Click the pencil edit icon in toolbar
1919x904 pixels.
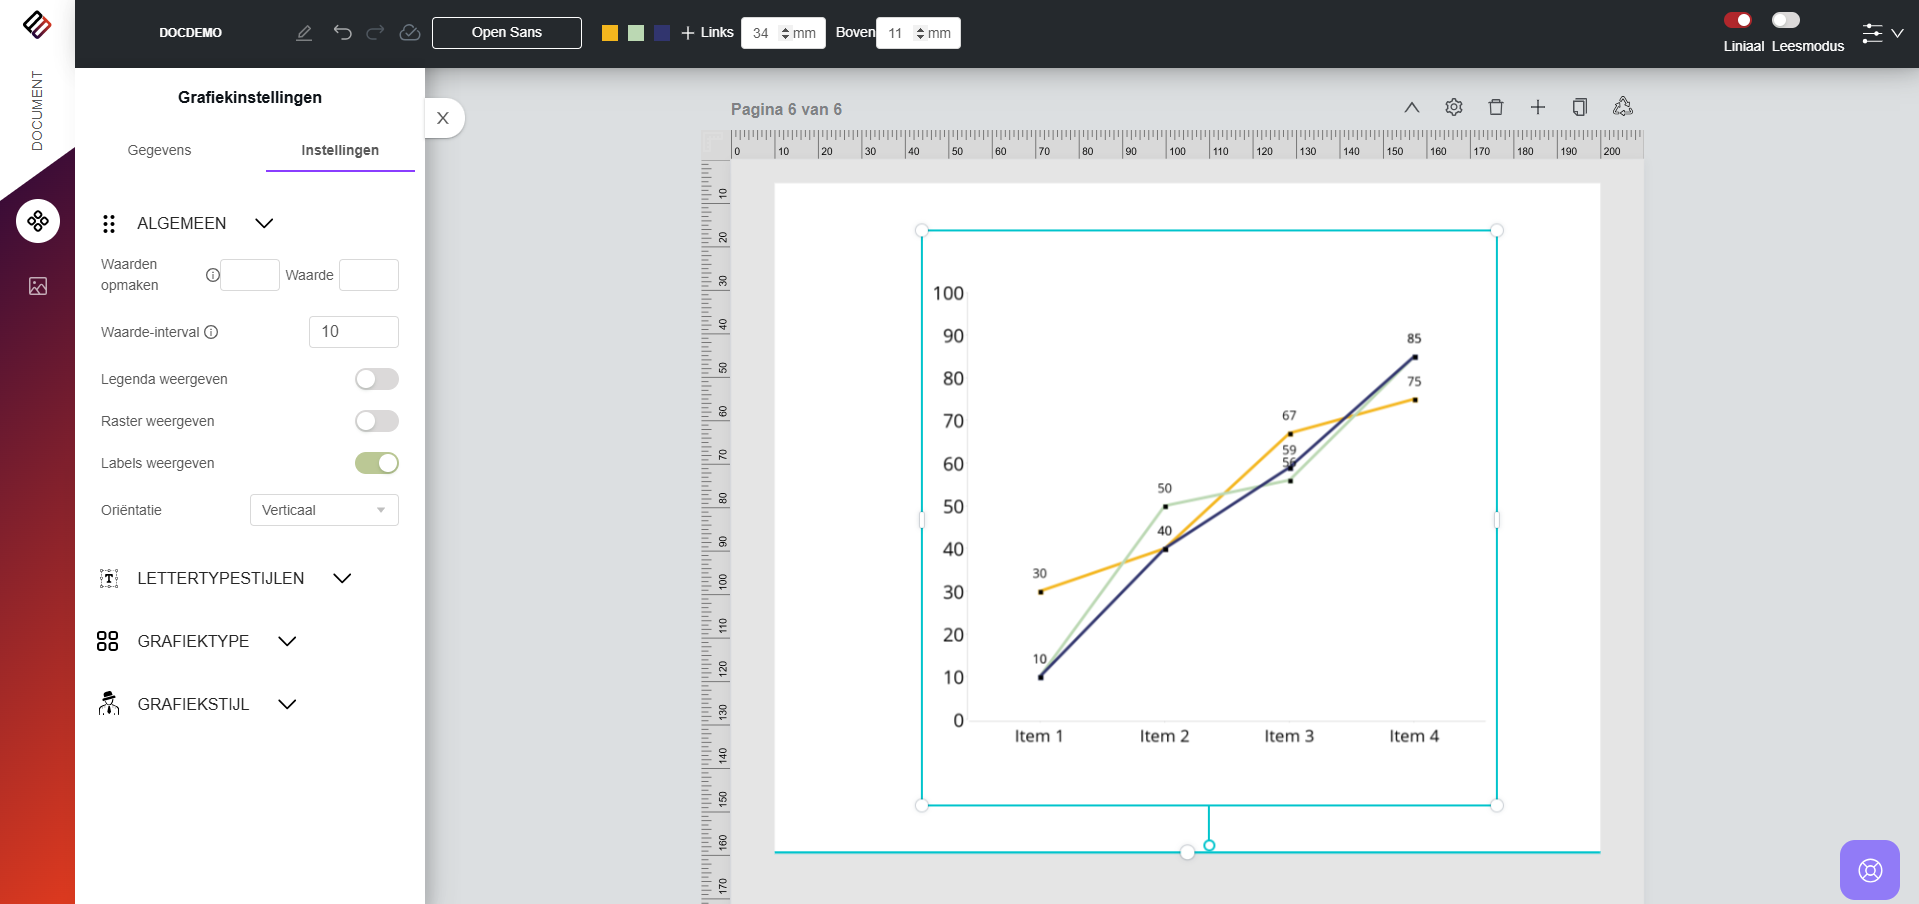click(304, 33)
